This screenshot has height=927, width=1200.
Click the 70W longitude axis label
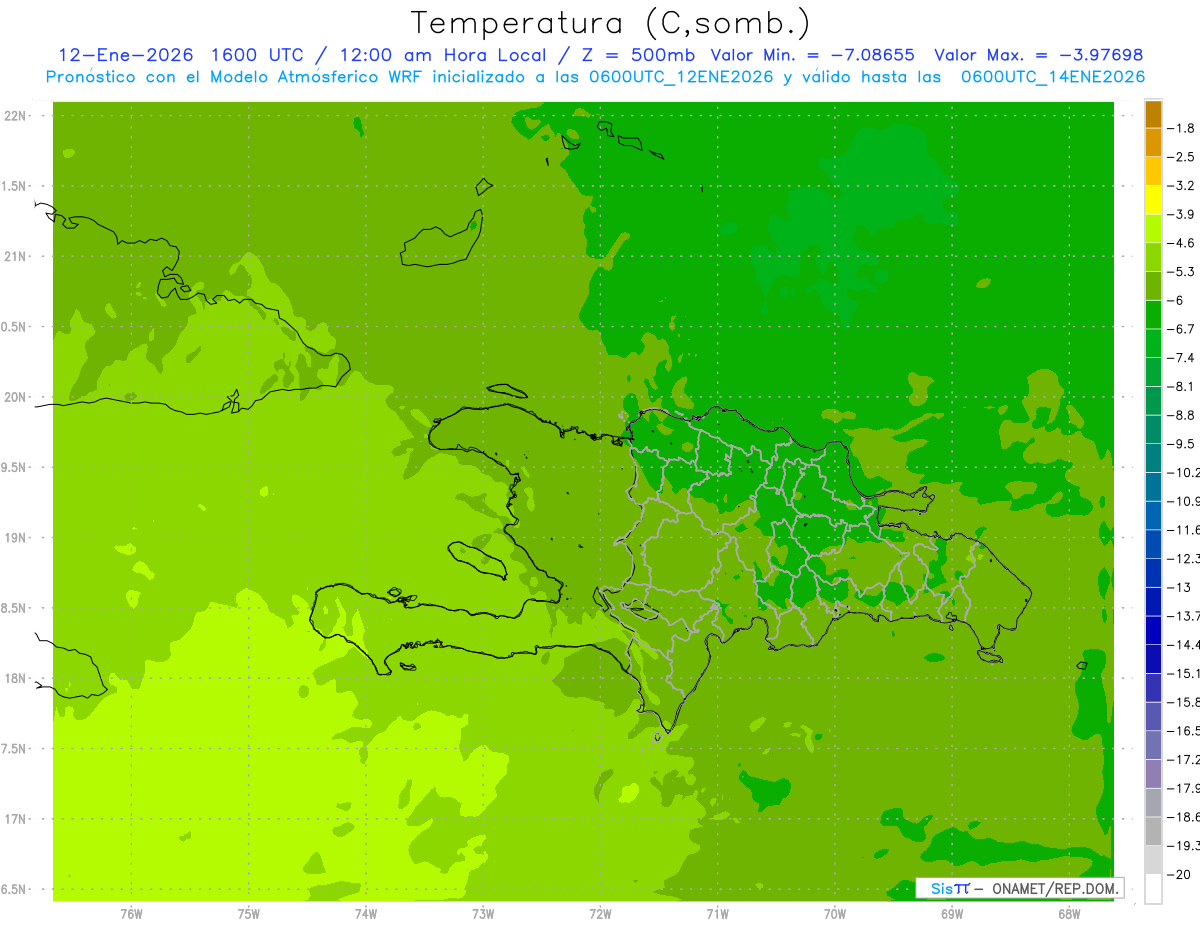pyautogui.click(x=834, y=914)
